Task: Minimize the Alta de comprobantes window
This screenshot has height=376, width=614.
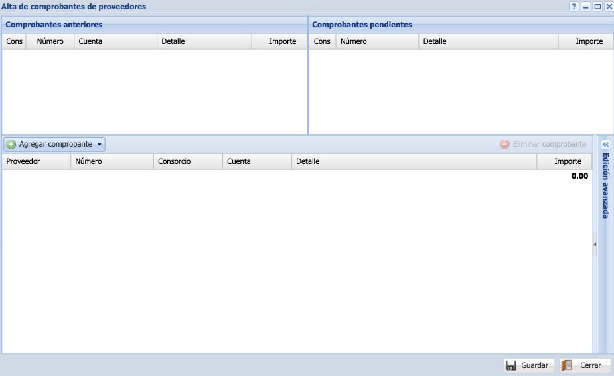Action: click(586, 7)
